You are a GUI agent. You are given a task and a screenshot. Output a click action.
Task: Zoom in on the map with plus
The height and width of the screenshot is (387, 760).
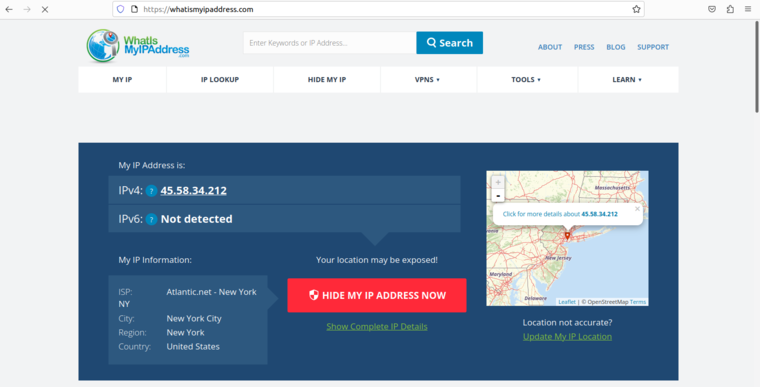pos(498,182)
